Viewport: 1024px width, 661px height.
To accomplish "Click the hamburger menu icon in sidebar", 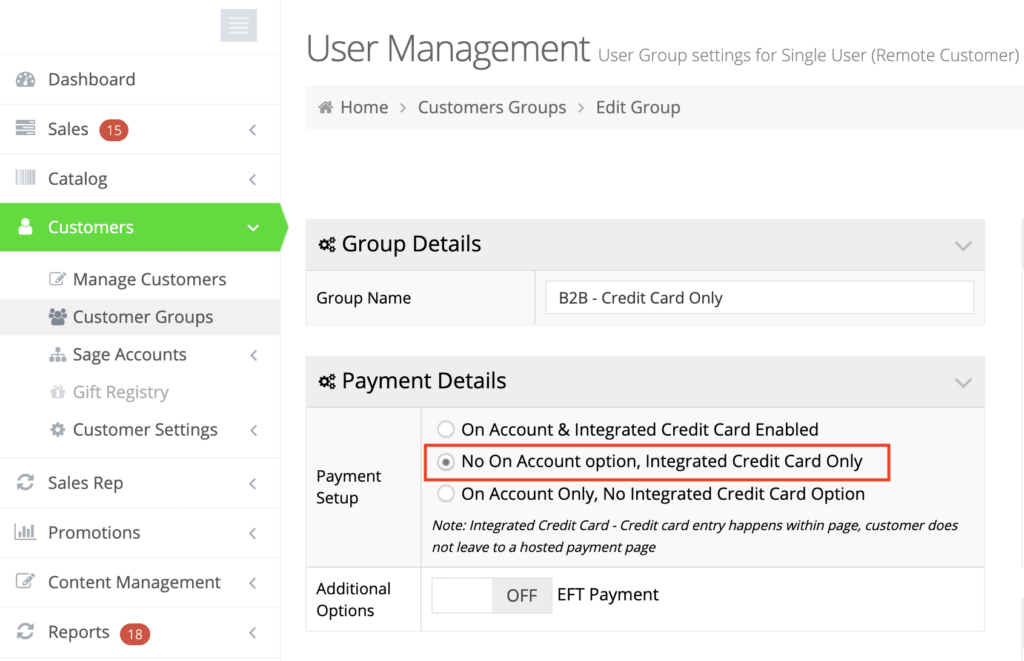I will point(238,26).
